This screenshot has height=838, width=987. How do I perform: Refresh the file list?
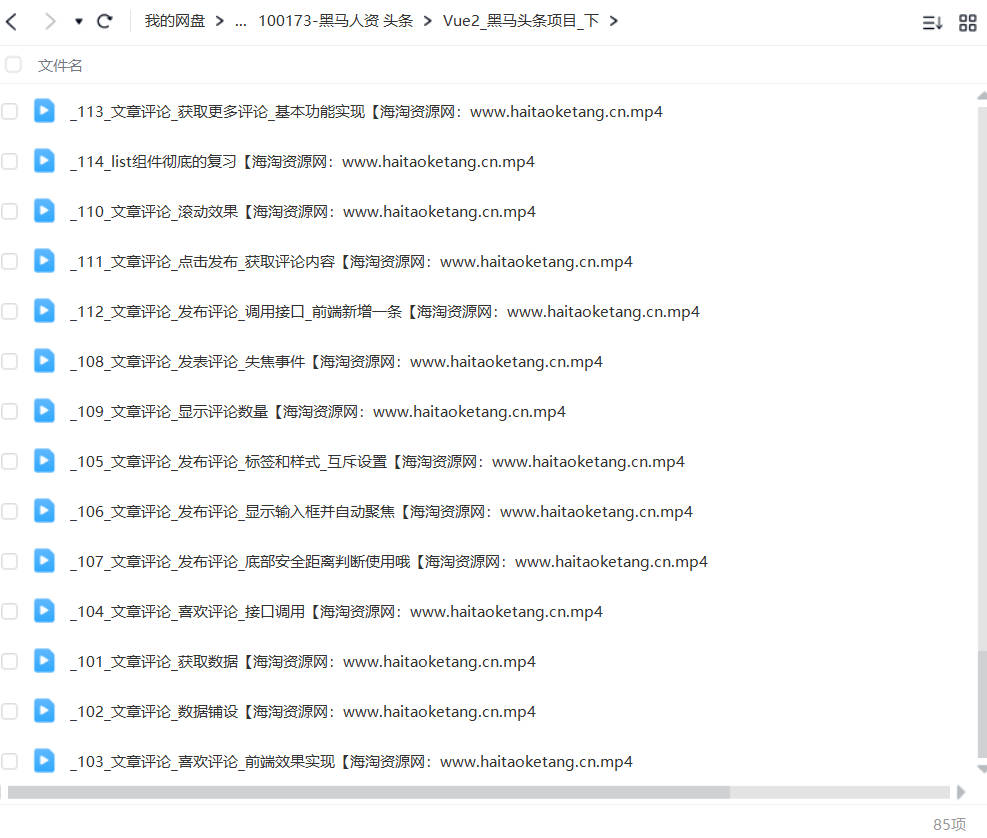(x=104, y=21)
